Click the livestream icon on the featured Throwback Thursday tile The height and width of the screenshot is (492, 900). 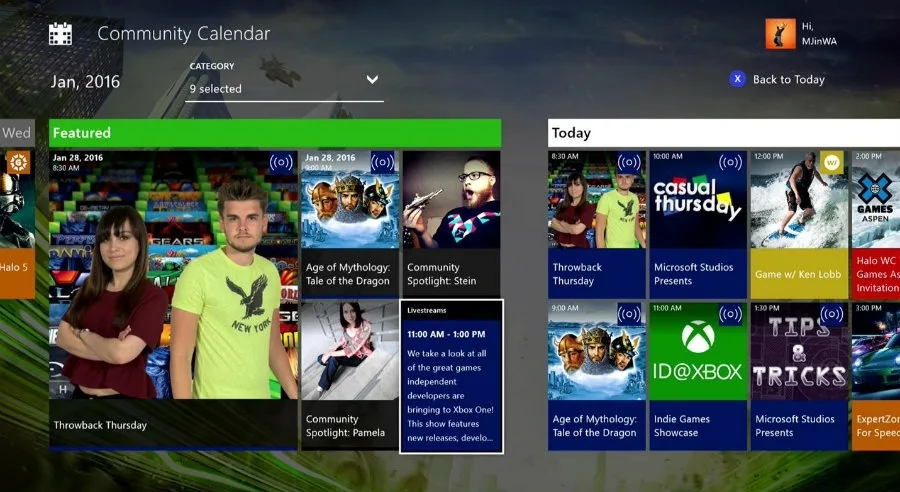pyautogui.click(x=281, y=162)
